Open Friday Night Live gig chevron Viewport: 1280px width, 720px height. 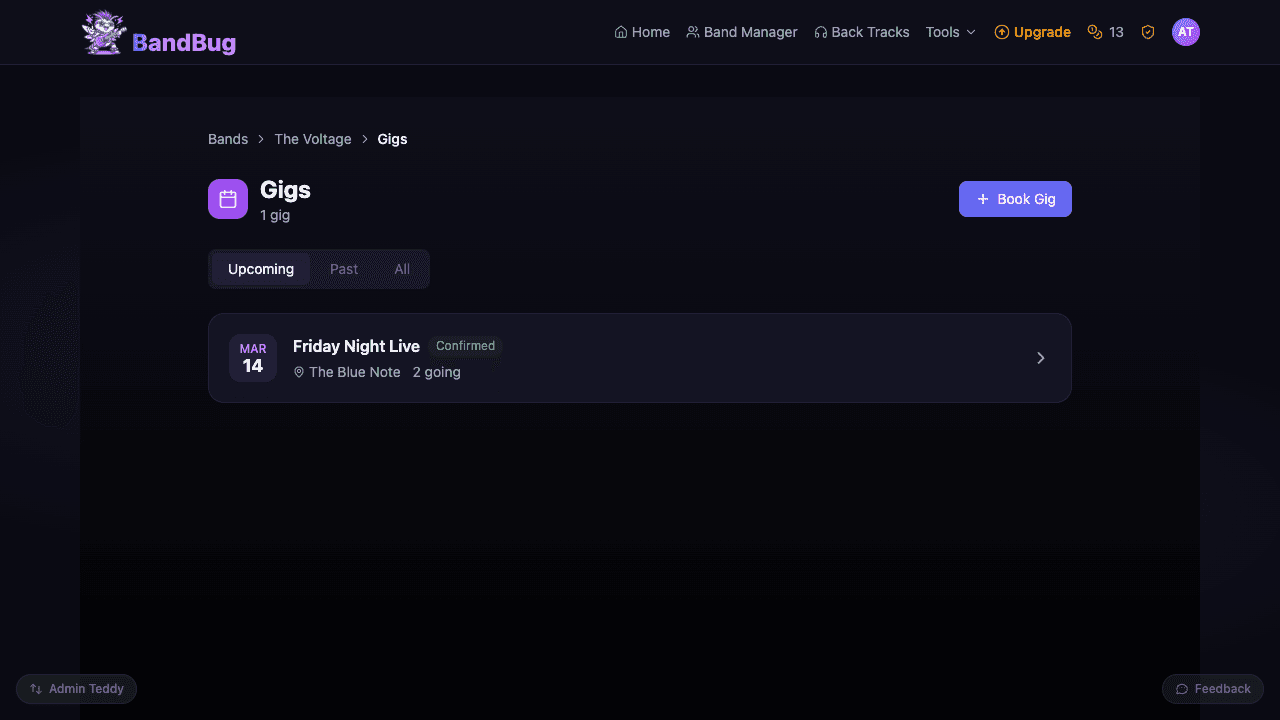tap(1041, 358)
